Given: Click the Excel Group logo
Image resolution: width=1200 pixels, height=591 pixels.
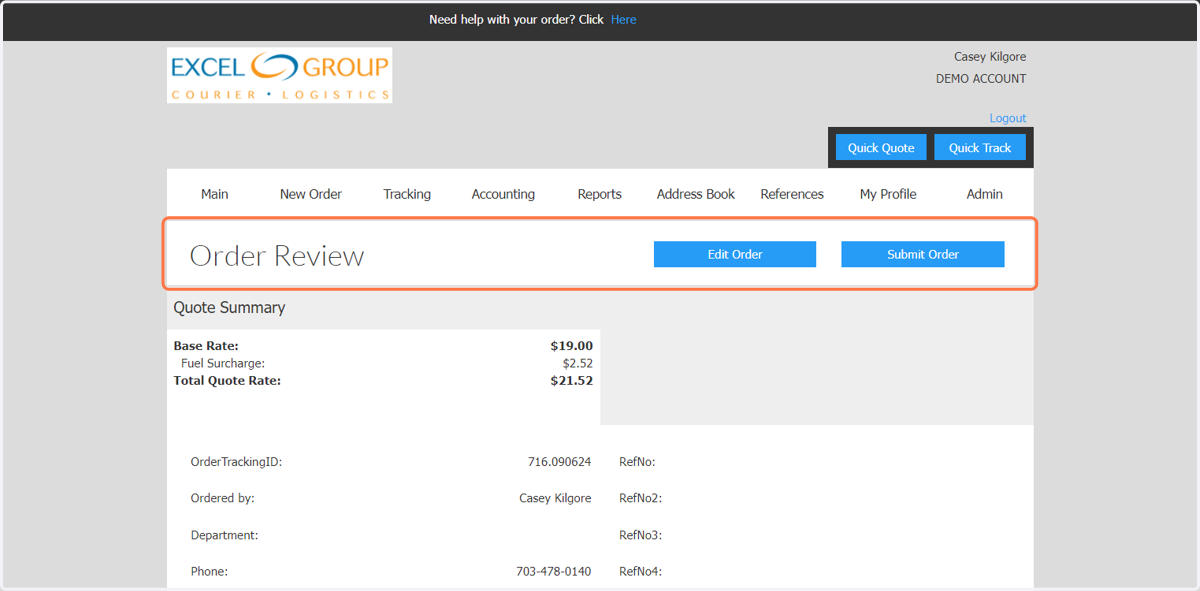Looking at the screenshot, I should (x=279, y=75).
